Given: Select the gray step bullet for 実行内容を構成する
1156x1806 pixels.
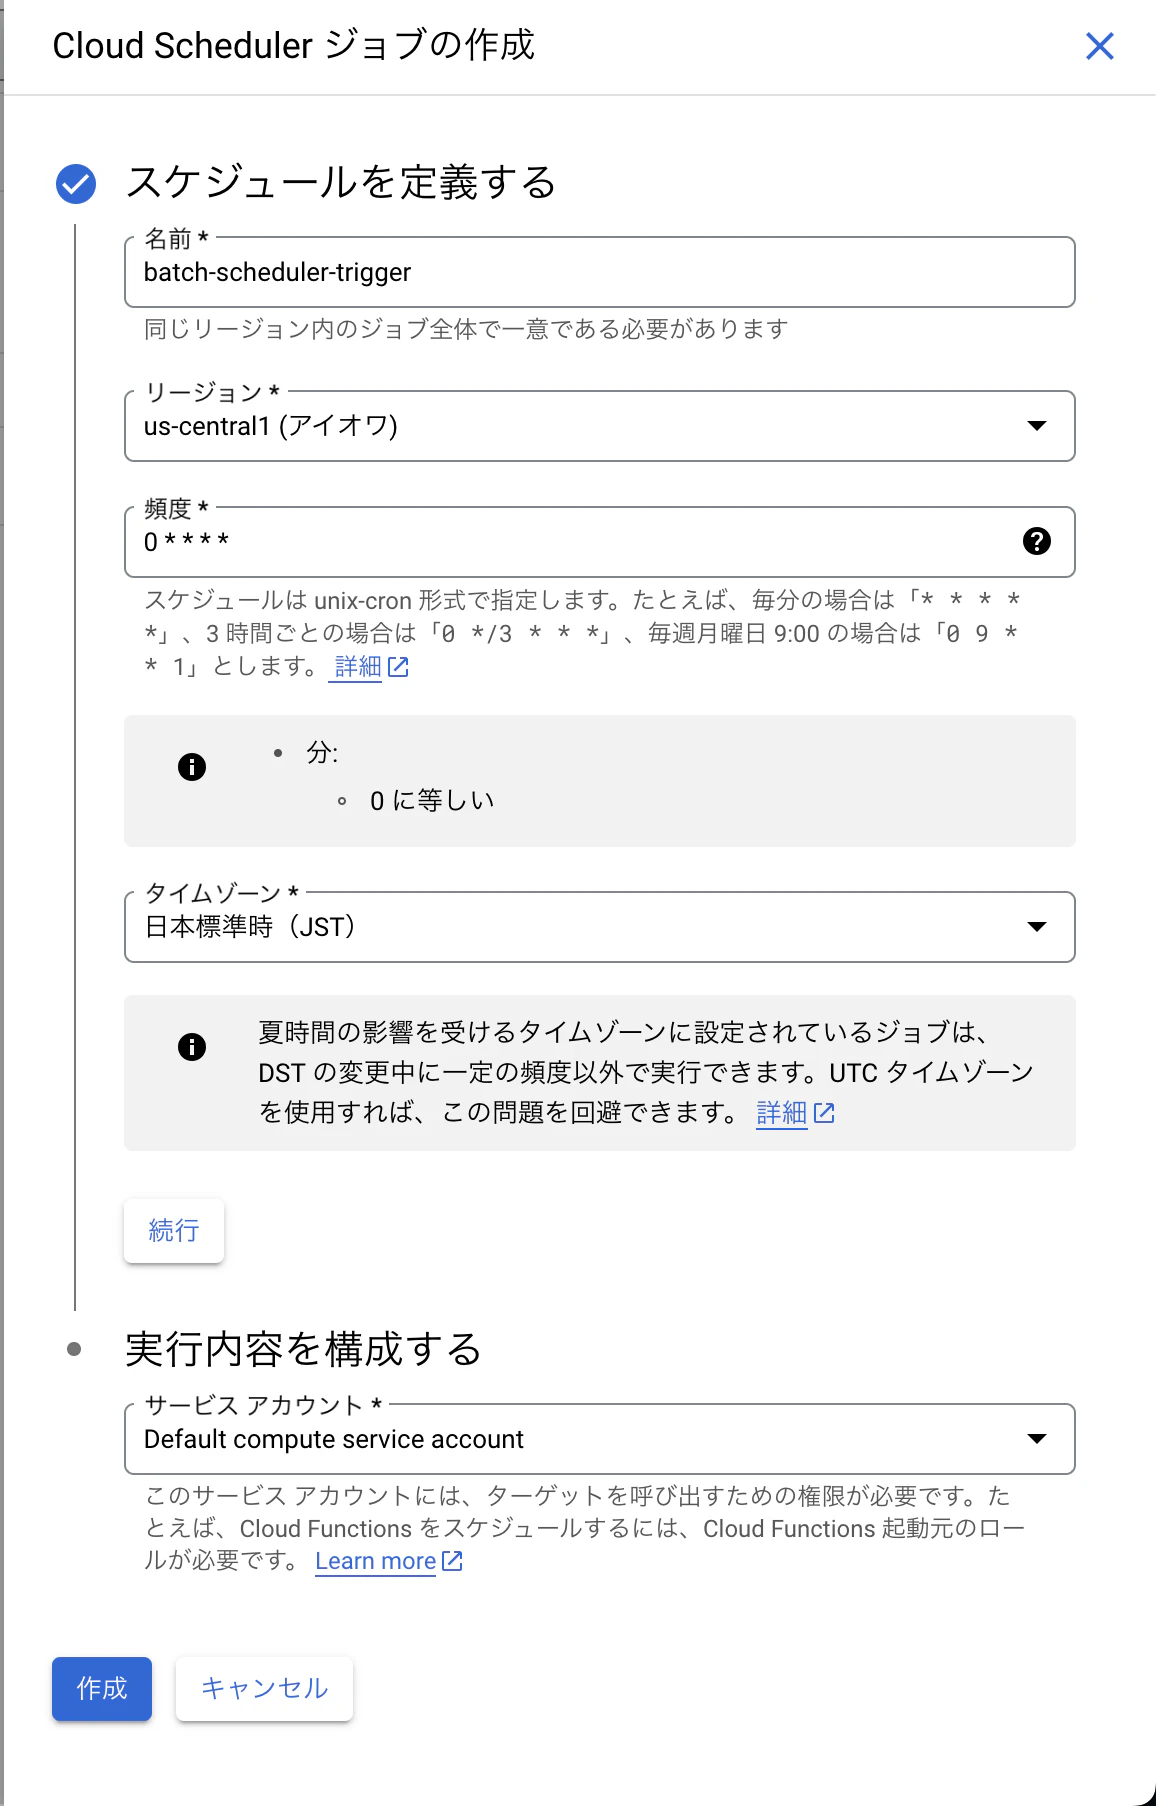Looking at the screenshot, I should (74, 1349).
